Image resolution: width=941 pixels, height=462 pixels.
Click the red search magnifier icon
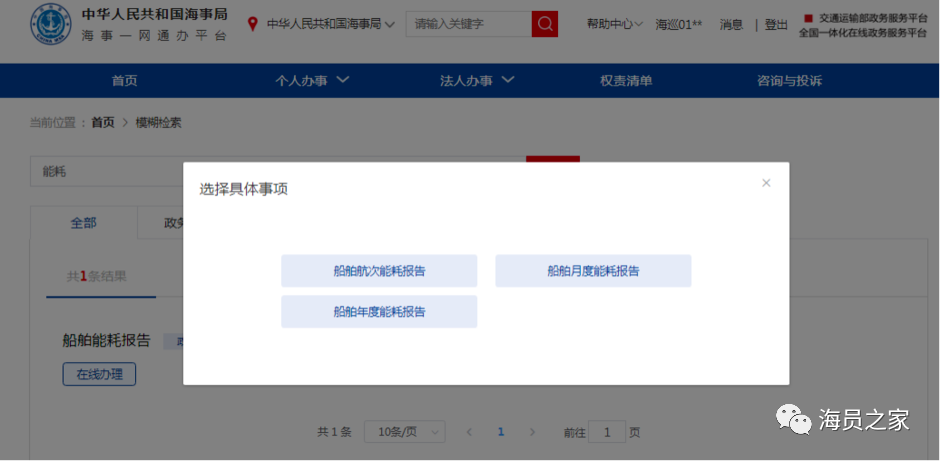pos(544,24)
